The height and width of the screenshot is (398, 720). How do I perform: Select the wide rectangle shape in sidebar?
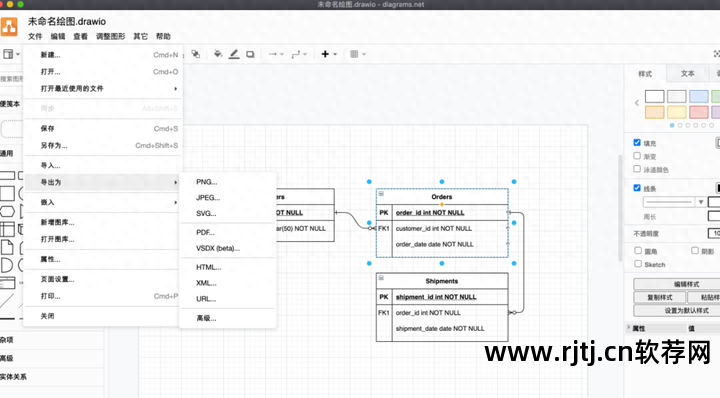7,175
